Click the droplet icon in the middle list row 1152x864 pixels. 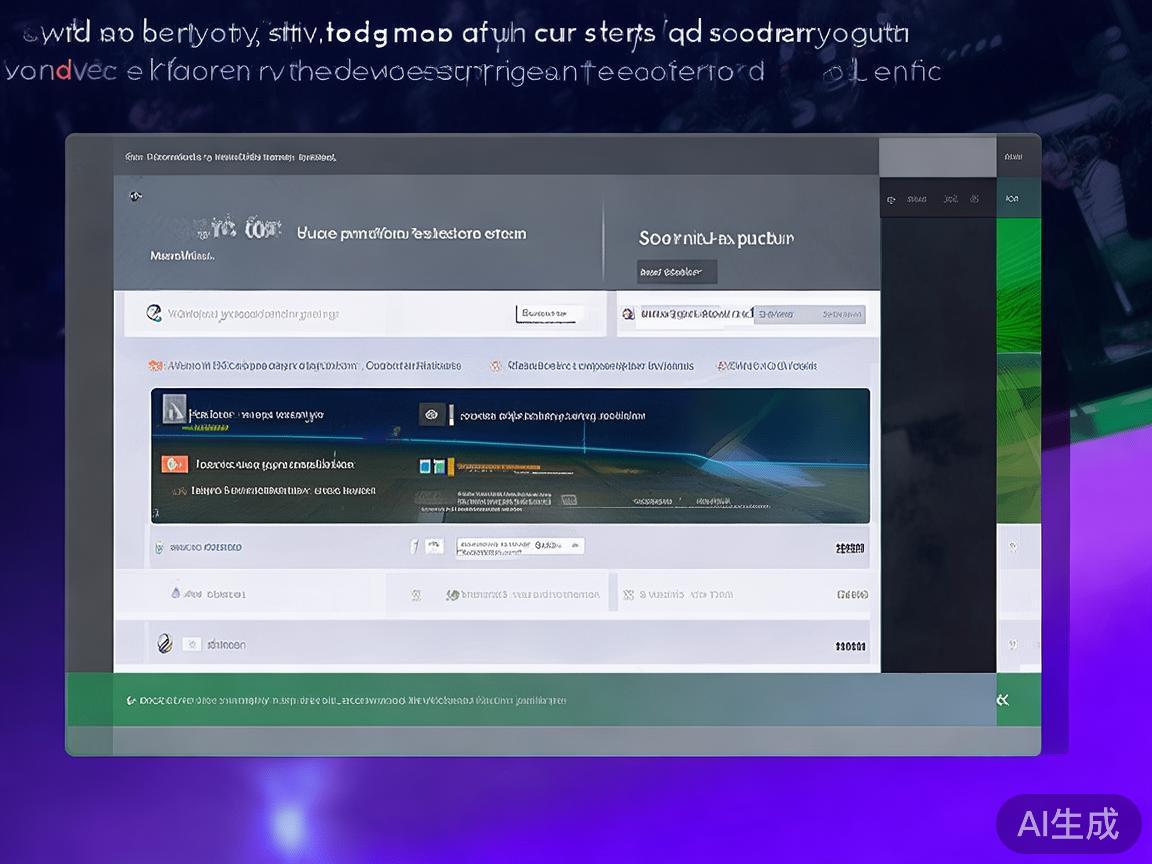[176, 593]
